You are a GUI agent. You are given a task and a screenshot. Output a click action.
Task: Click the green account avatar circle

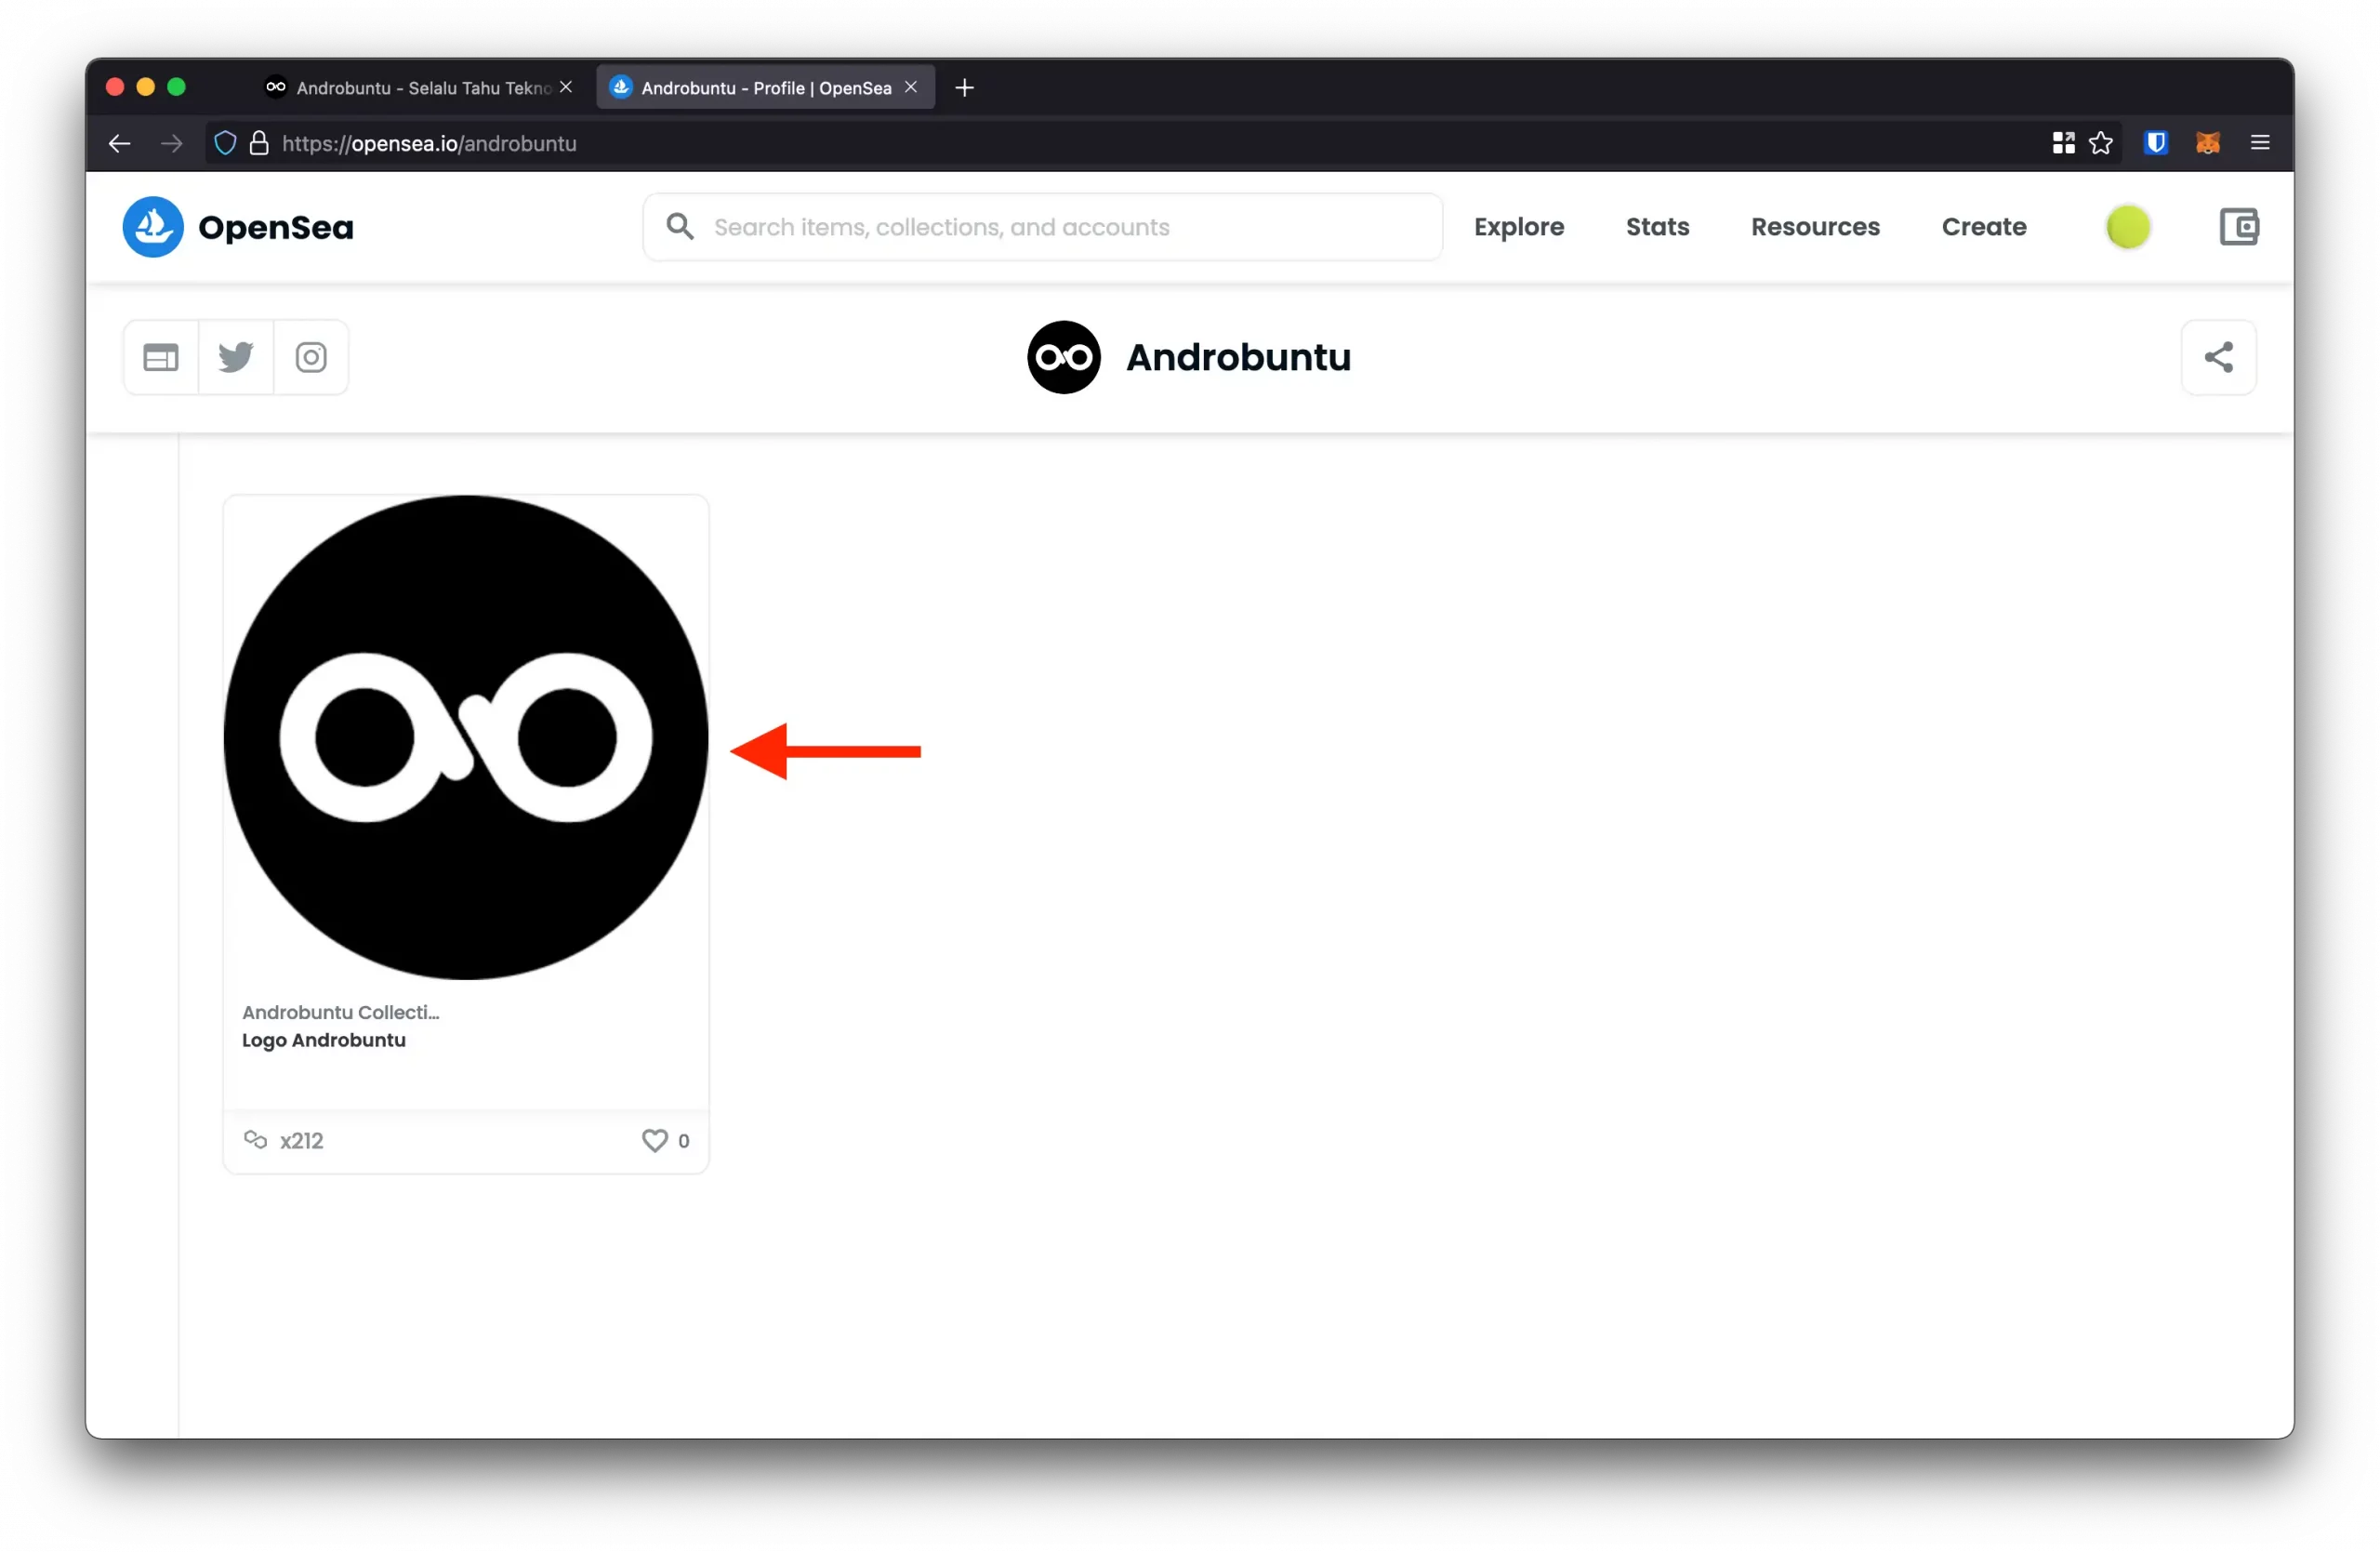pos(2127,227)
